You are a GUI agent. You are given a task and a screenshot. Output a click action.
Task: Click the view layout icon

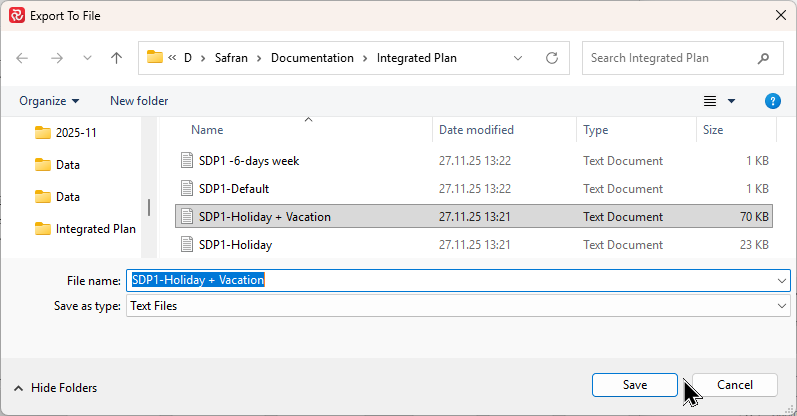click(x=710, y=101)
